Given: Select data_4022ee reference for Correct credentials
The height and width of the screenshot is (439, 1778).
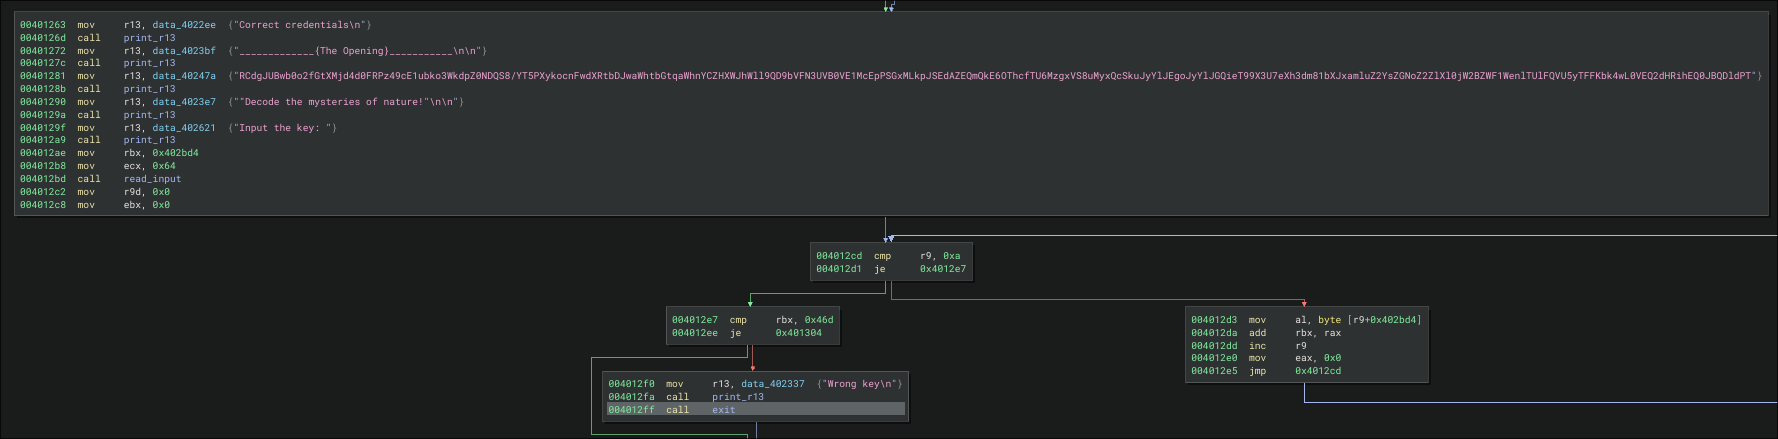Looking at the screenshot, I should pos(183,25).
